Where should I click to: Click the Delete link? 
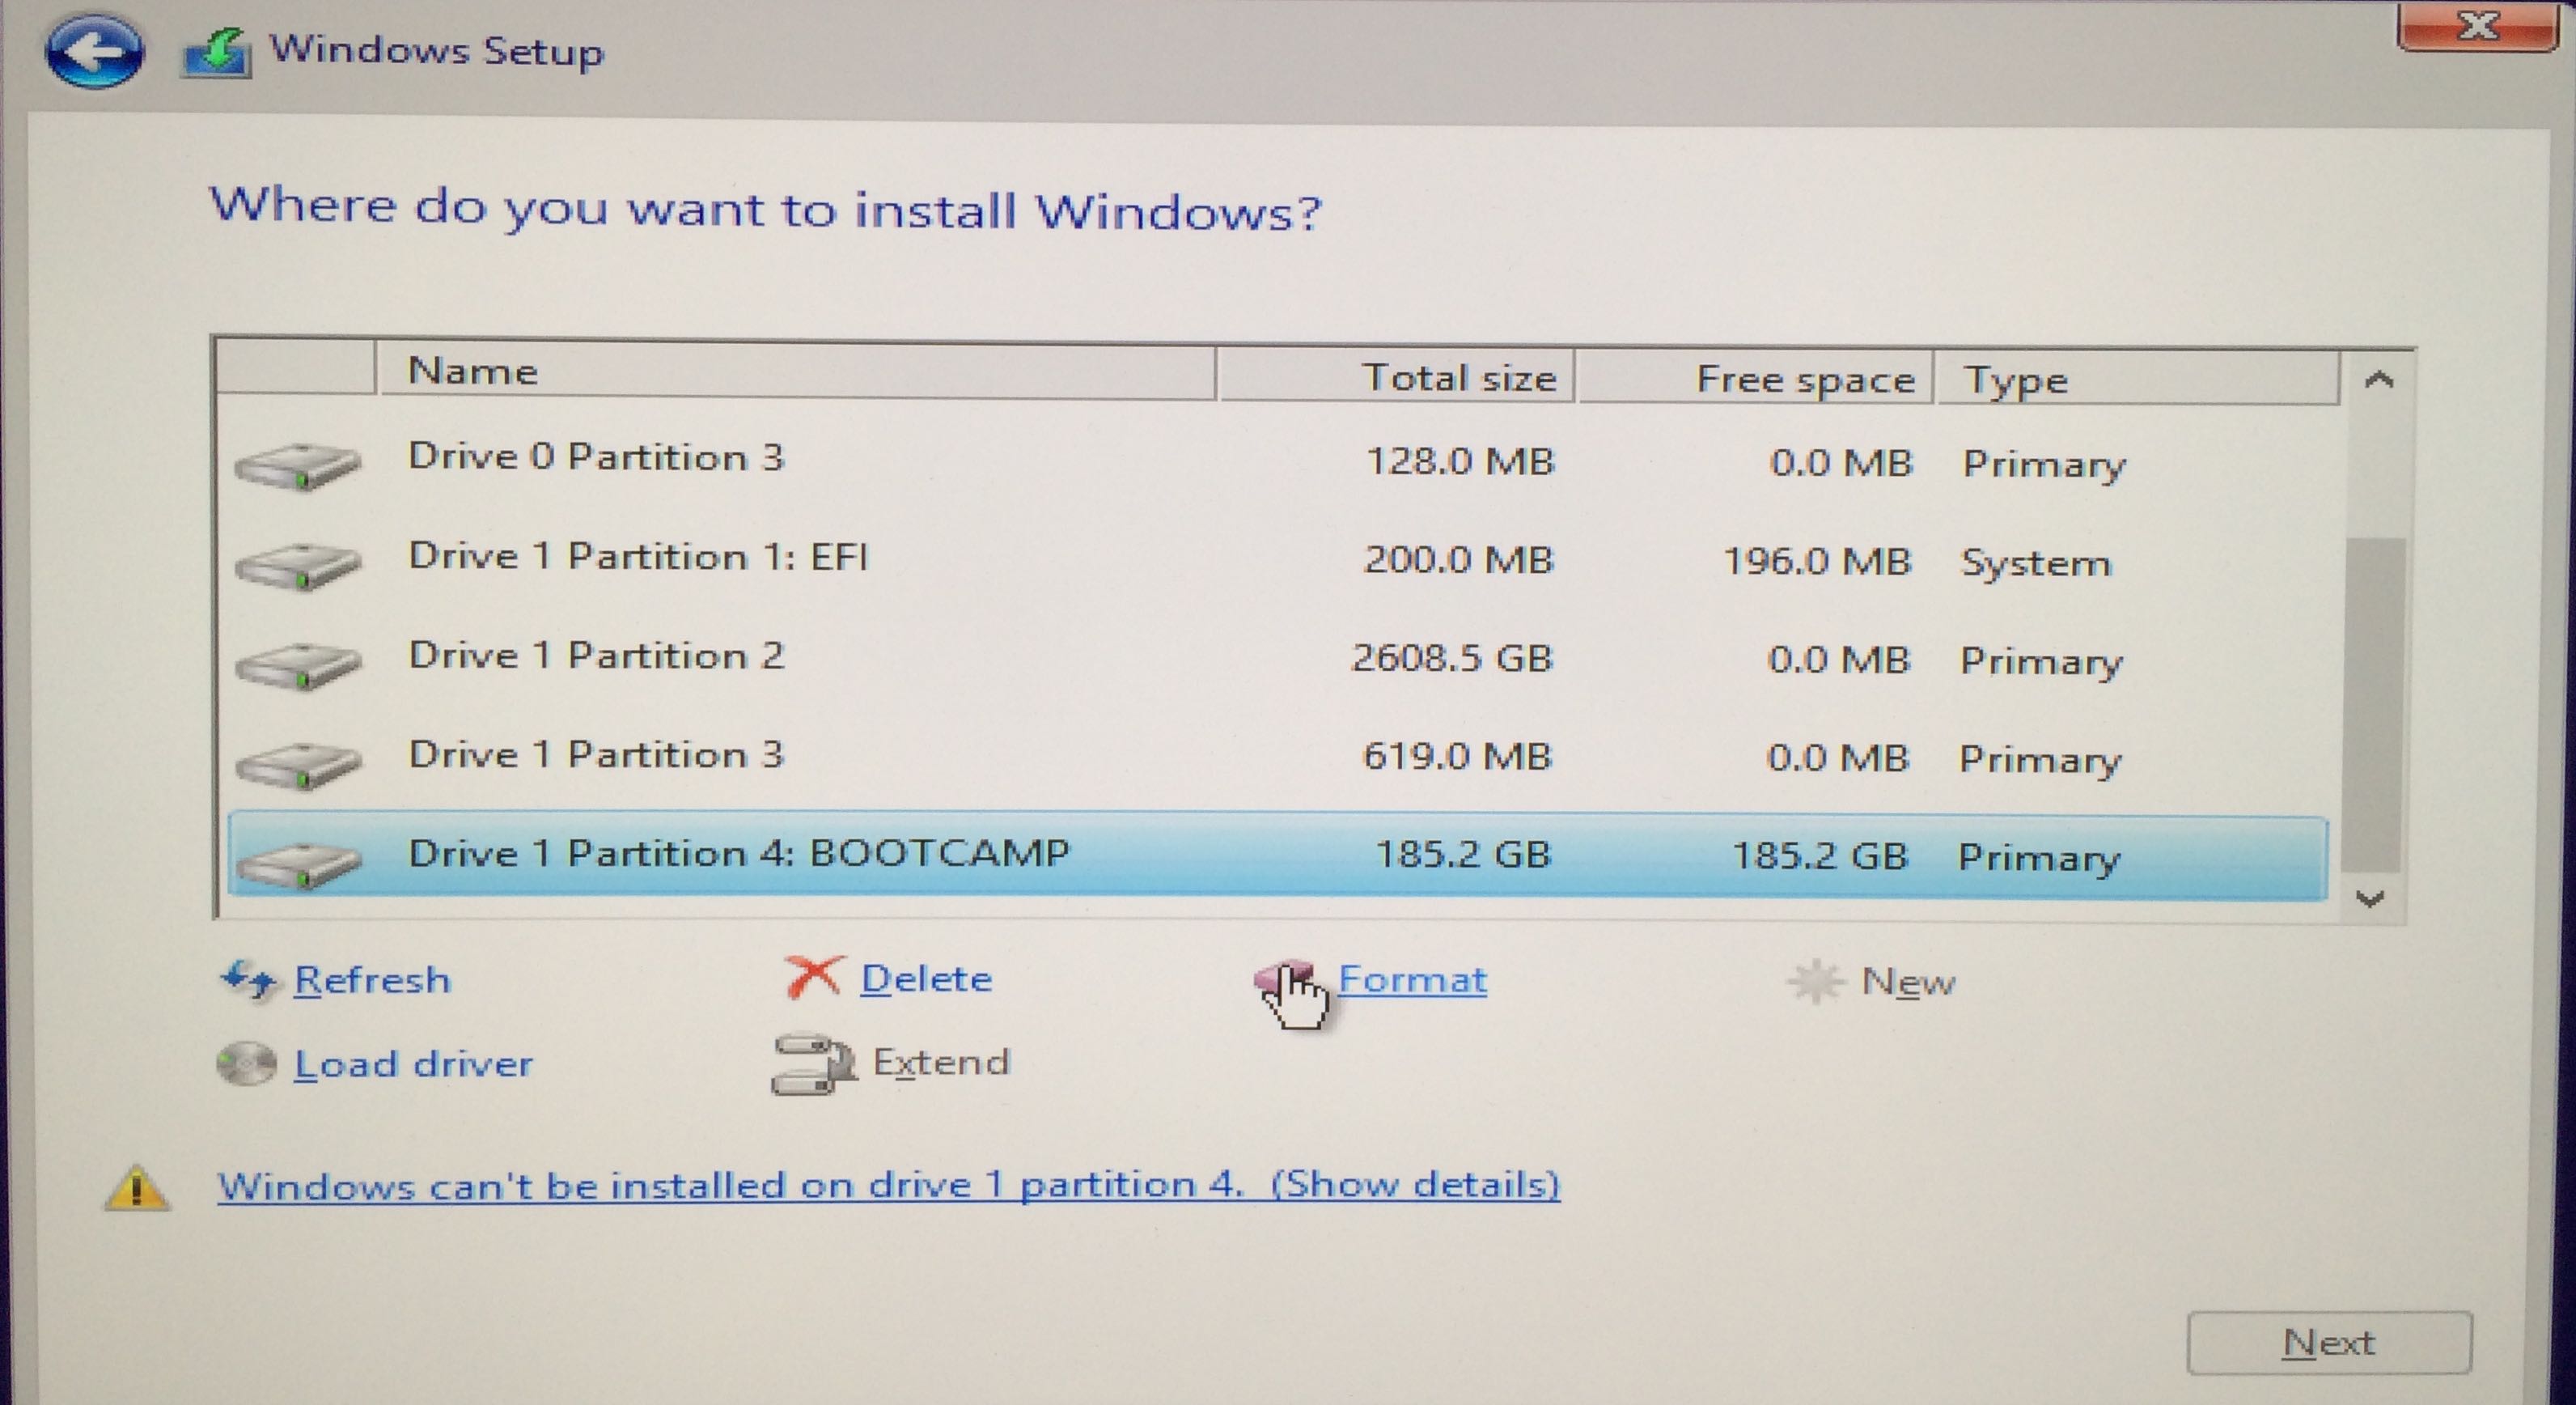point(926,978)
